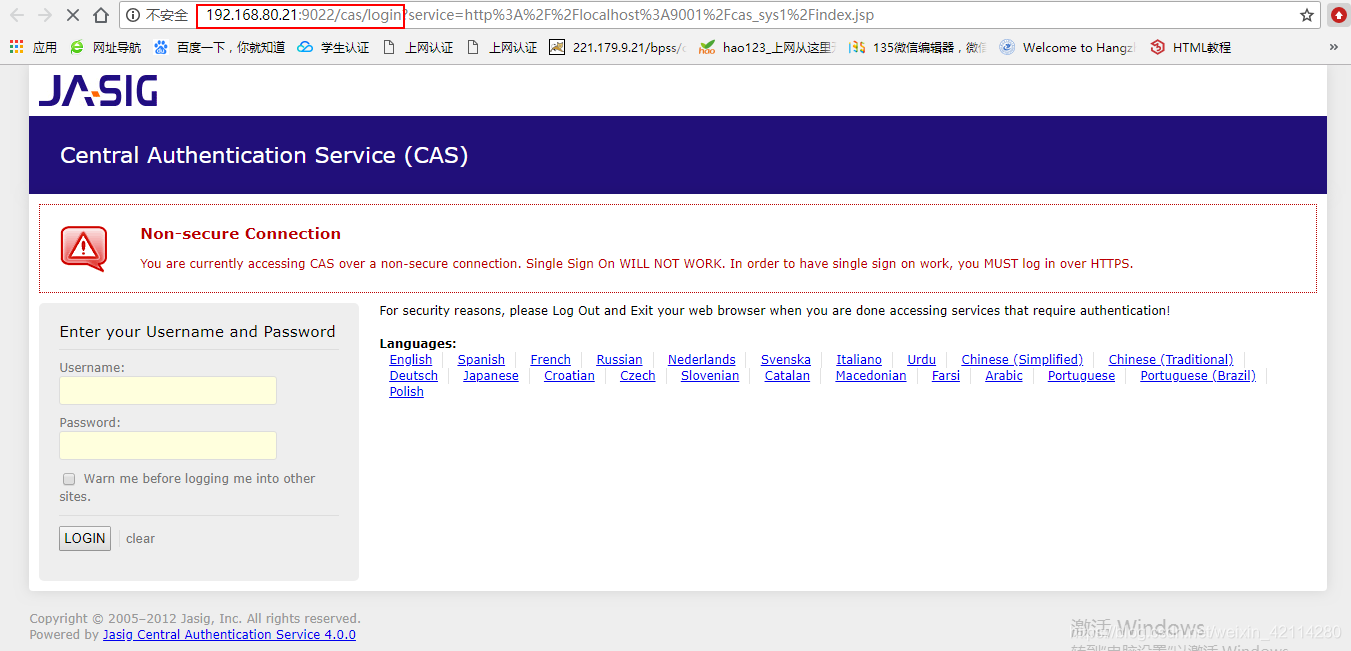Click Enter your Username and Password heading
Screen dimensions: 1351x651
198,332
